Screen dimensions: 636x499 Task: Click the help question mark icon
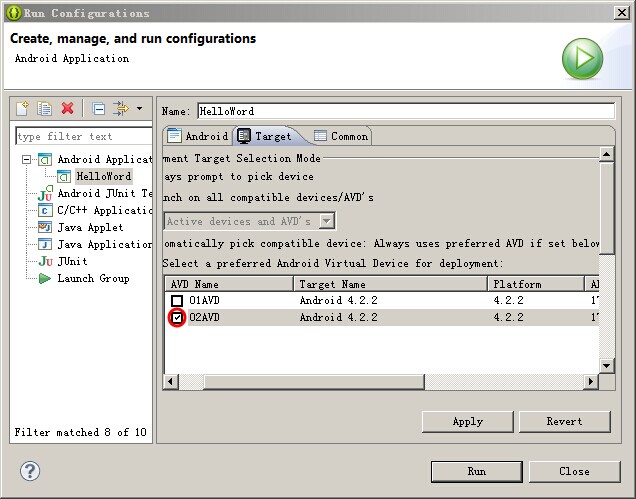point(30,471)
